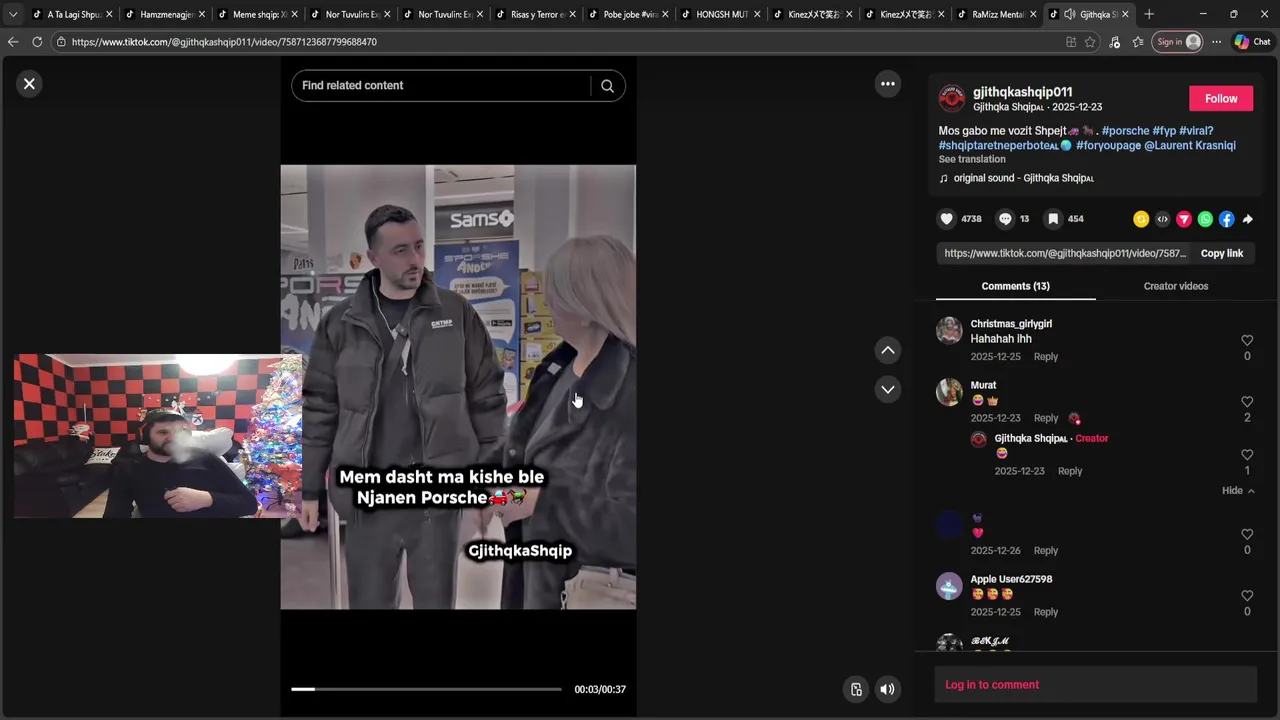The height and width of the screenshot is (720, 1280).
Task: Like the video with the heart icon
Action: [x=946, y=219]
